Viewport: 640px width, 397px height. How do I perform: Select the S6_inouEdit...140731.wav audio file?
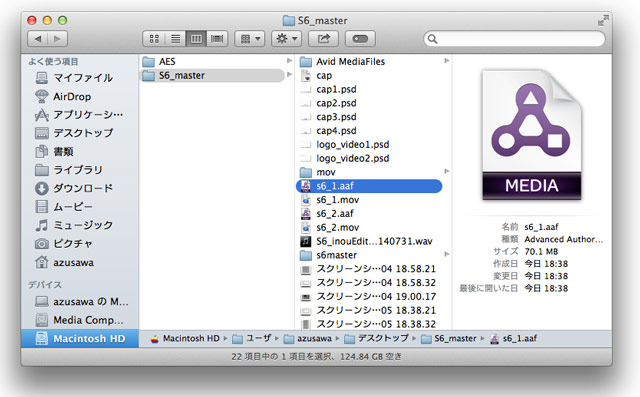367,242
